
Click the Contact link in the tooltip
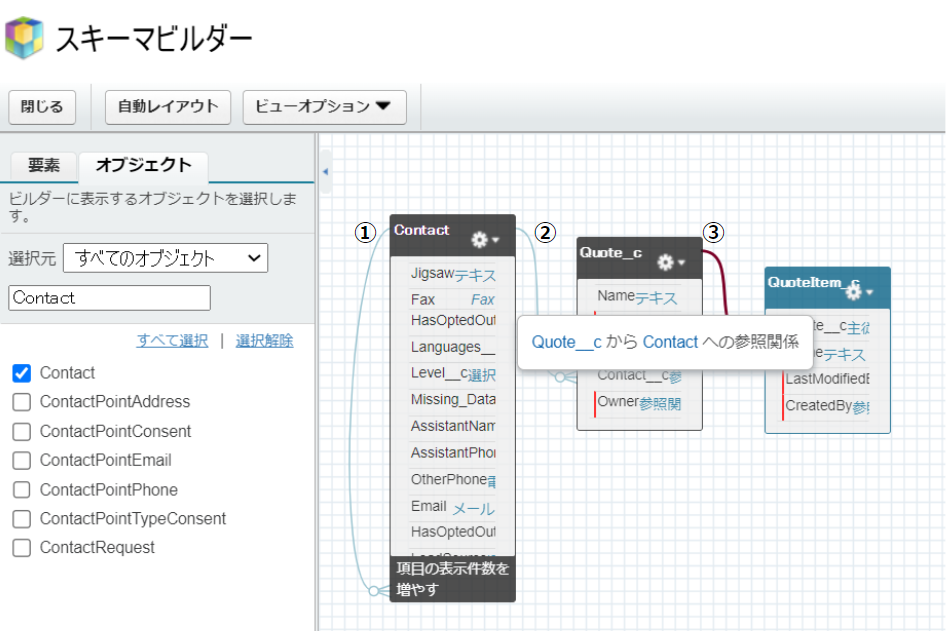point(670,342)
